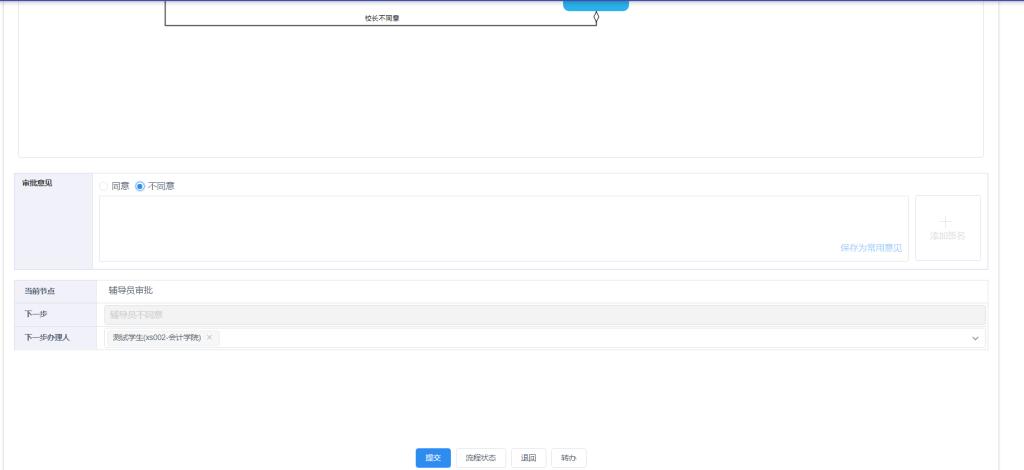The height and width of the screenshot is (470, 1024).
Task: Click the 辅导员审批 current node text
Action: tap(131, 291)
